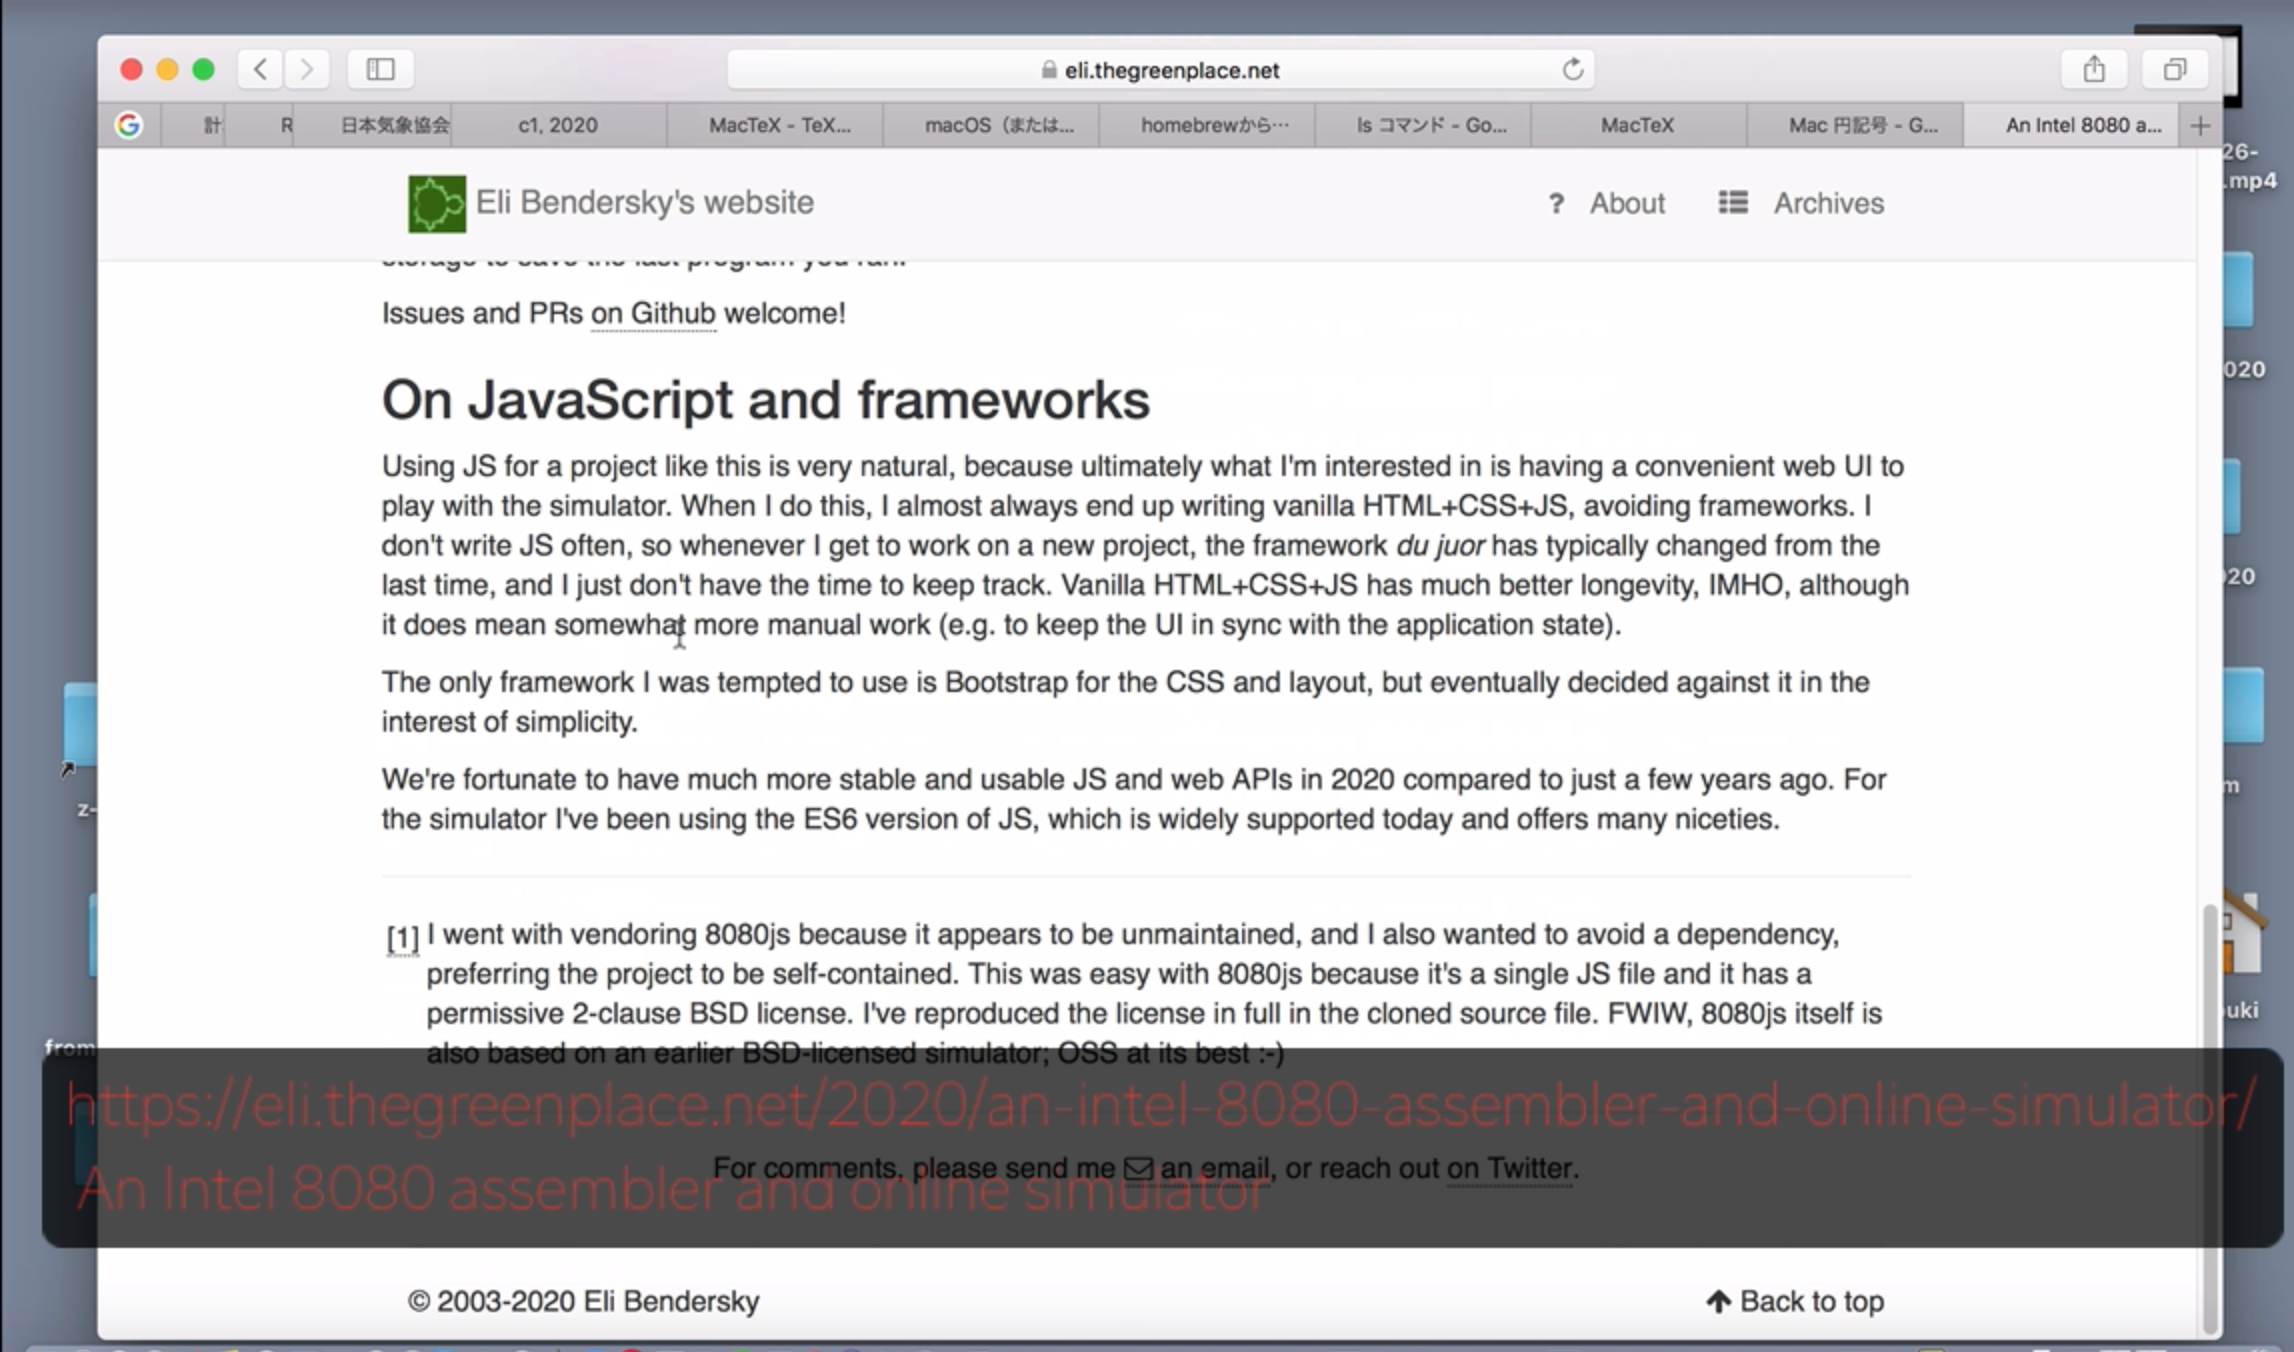Switch to the c1, 2020 tab

click(557, 125)
